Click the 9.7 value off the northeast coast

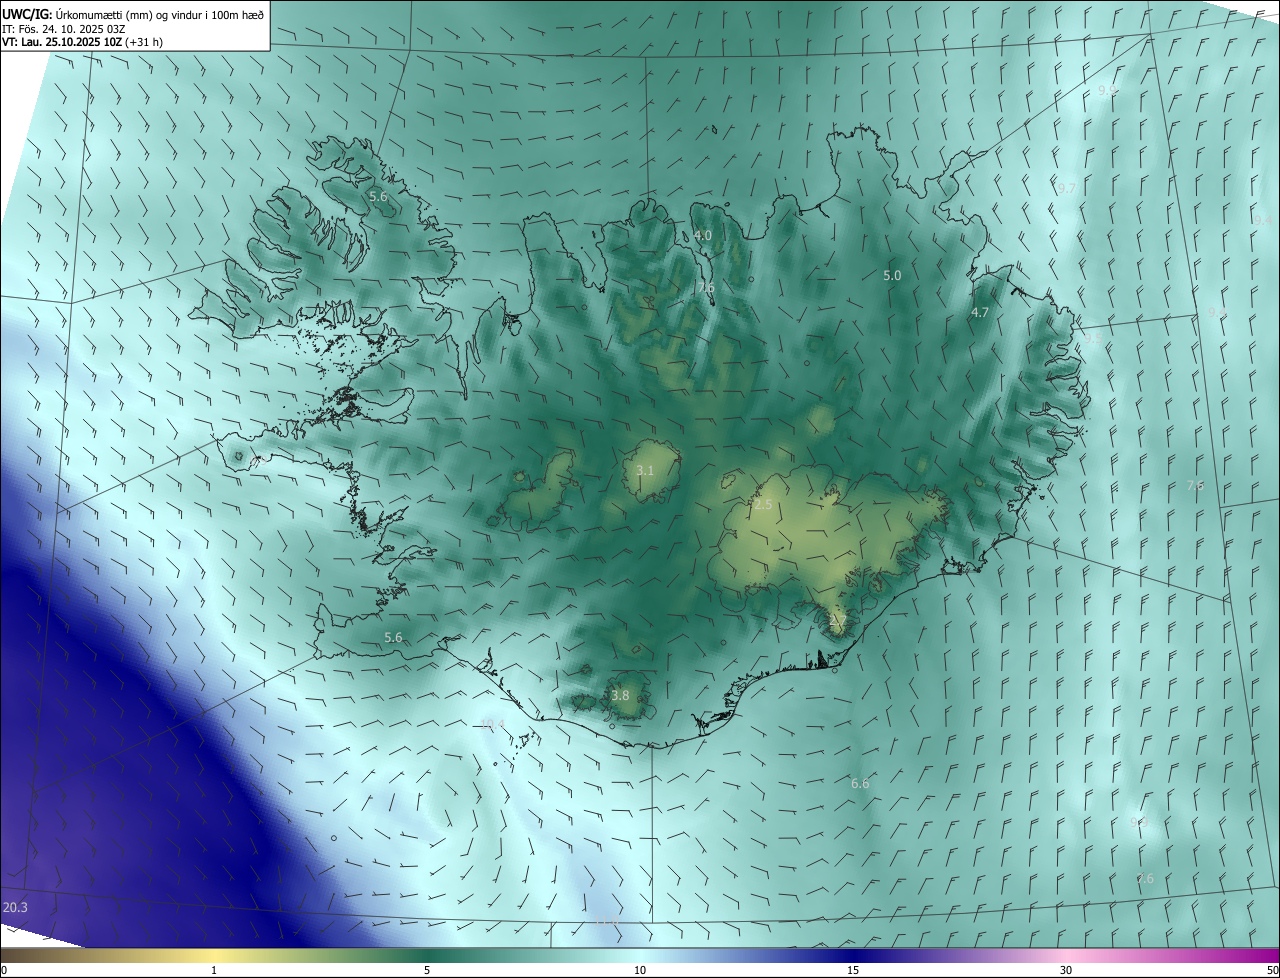[x=1067, y=188]
